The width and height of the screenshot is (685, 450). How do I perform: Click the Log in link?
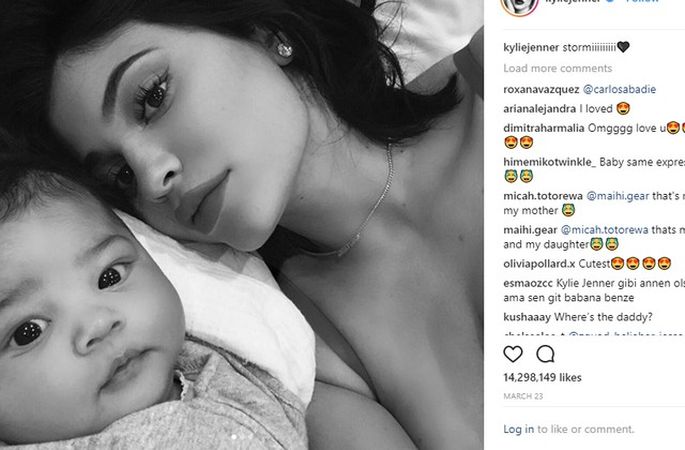point(519,429)
